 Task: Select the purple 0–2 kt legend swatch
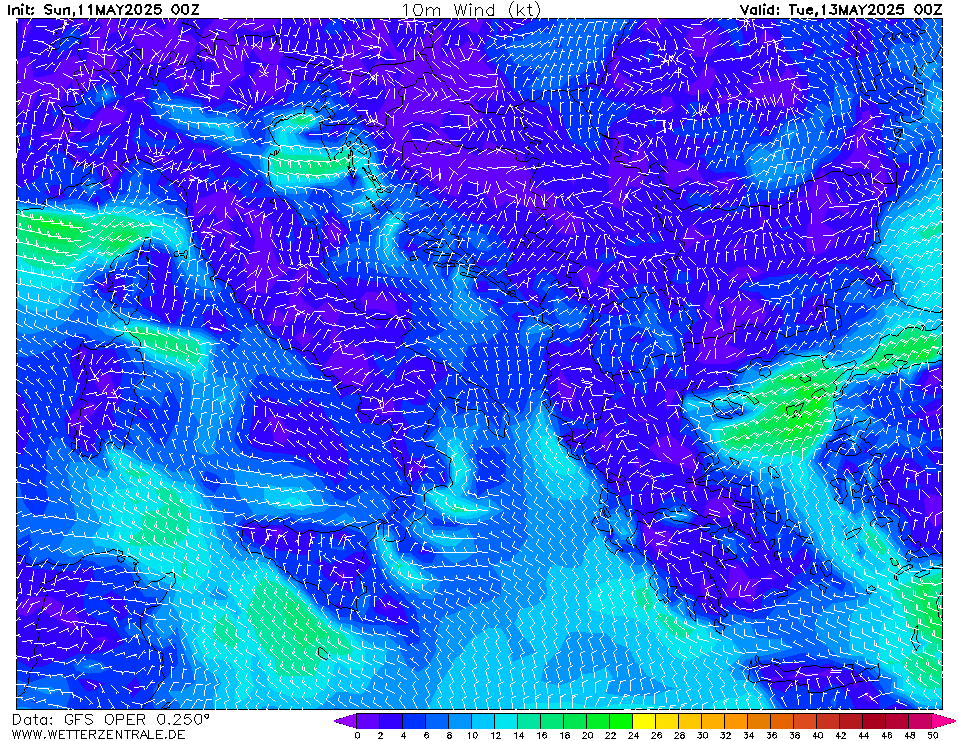(x=368, y=721)
